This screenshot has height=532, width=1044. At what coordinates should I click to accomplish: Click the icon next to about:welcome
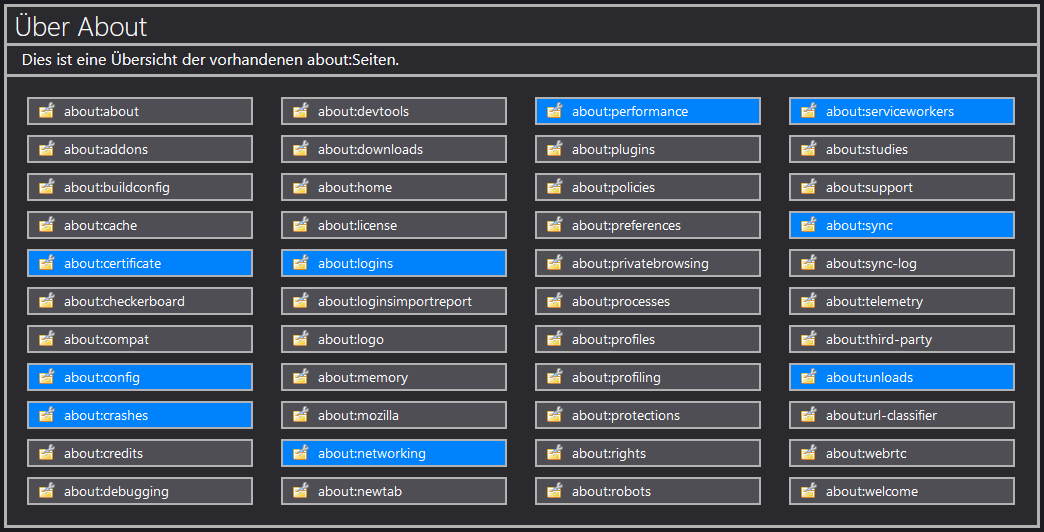808,491
